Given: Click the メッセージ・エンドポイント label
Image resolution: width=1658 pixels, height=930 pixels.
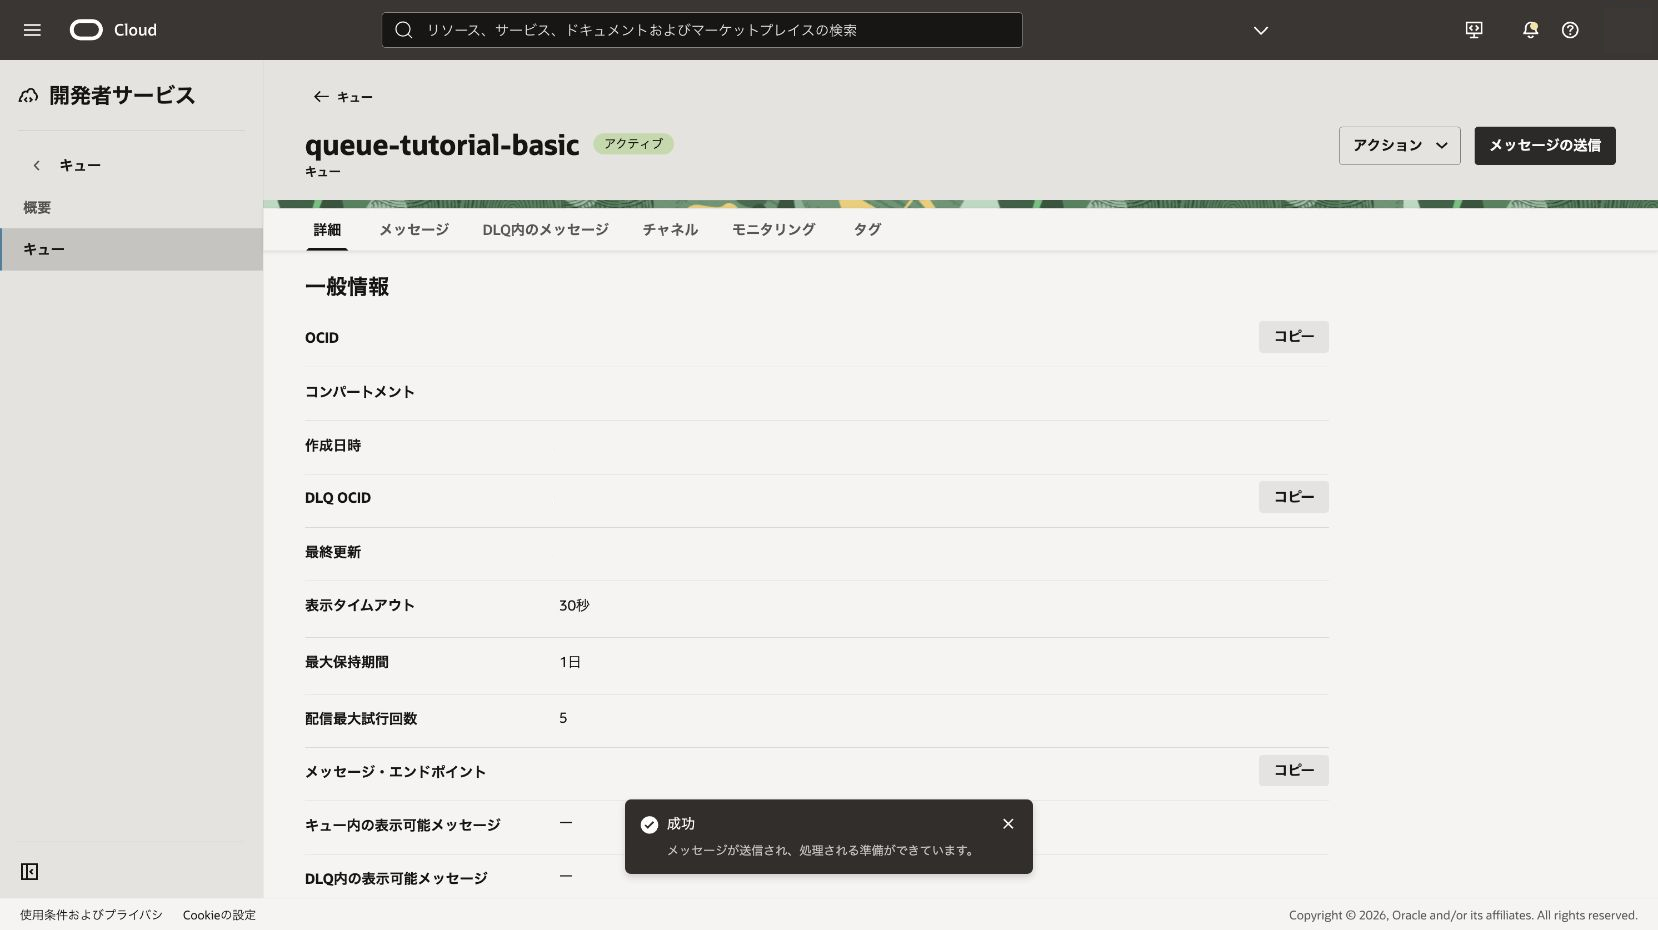Looking at the screenshot, I should 395,772.
